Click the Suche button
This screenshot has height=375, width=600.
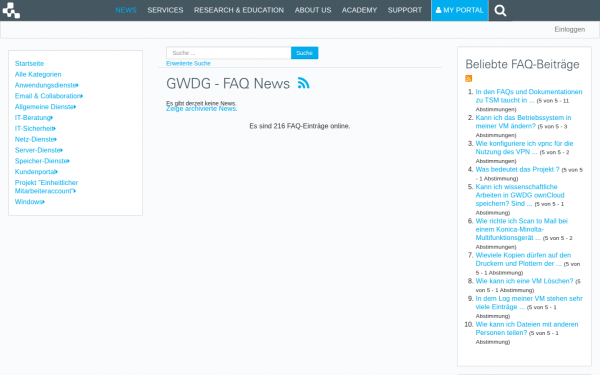coord(305,53)
